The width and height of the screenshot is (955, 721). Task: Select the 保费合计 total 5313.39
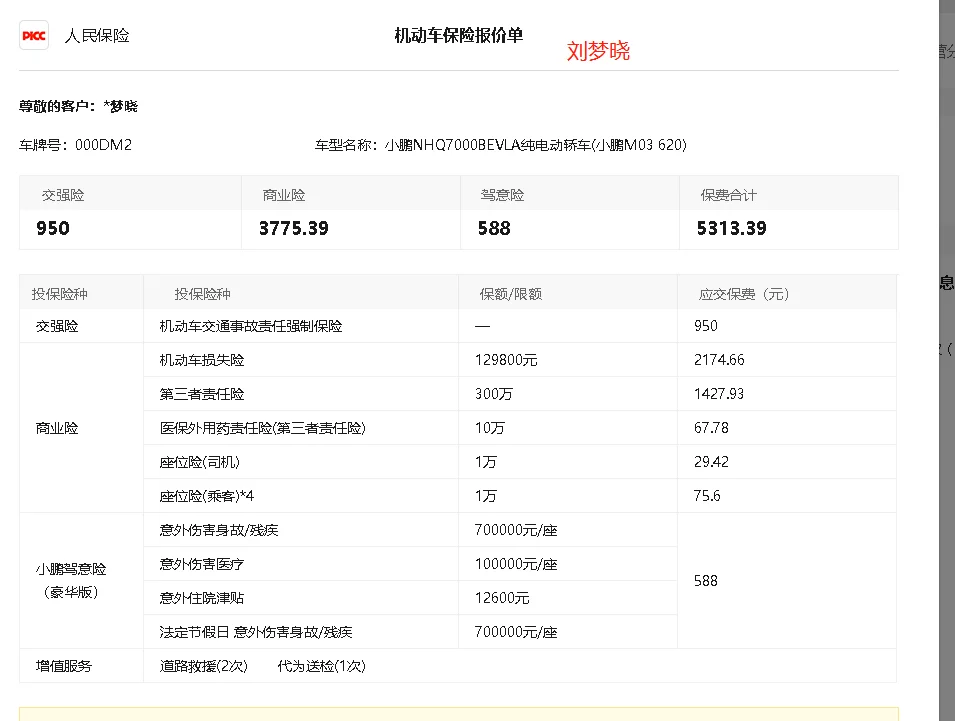pyautogui.click(x=731, y=228)
